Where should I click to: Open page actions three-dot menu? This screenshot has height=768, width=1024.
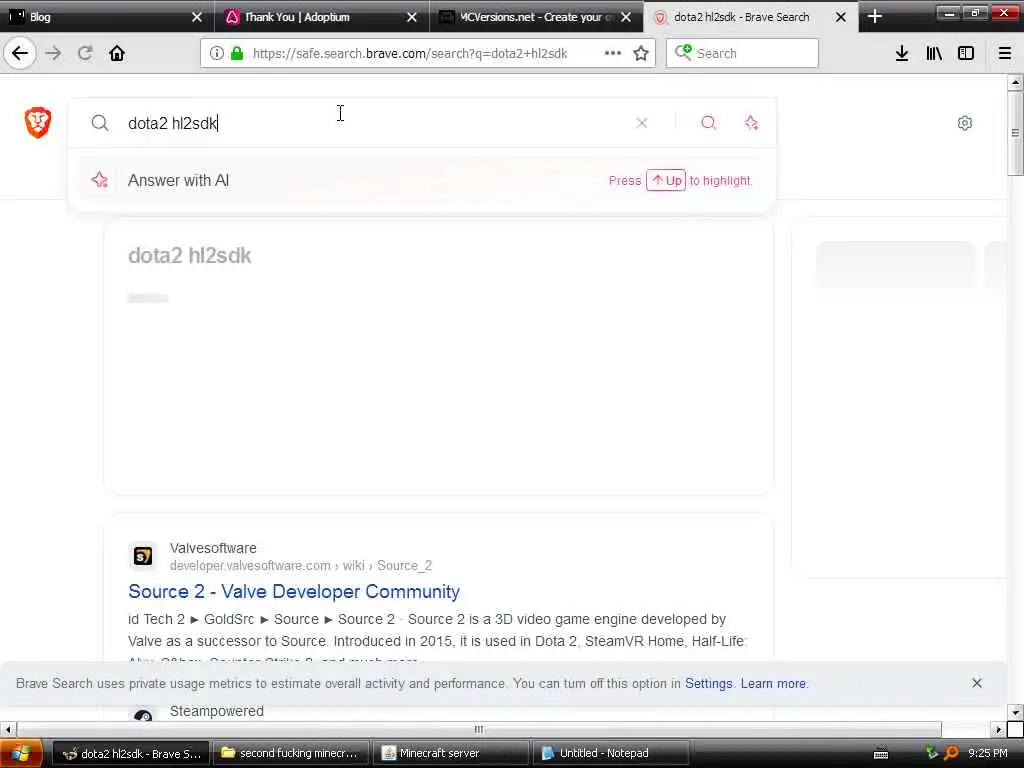tap(612, 53)
